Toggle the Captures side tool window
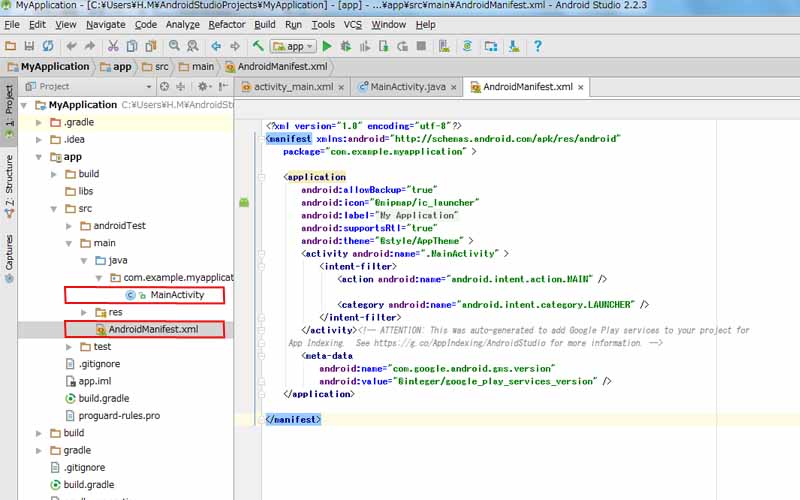 tap(9, 258)
